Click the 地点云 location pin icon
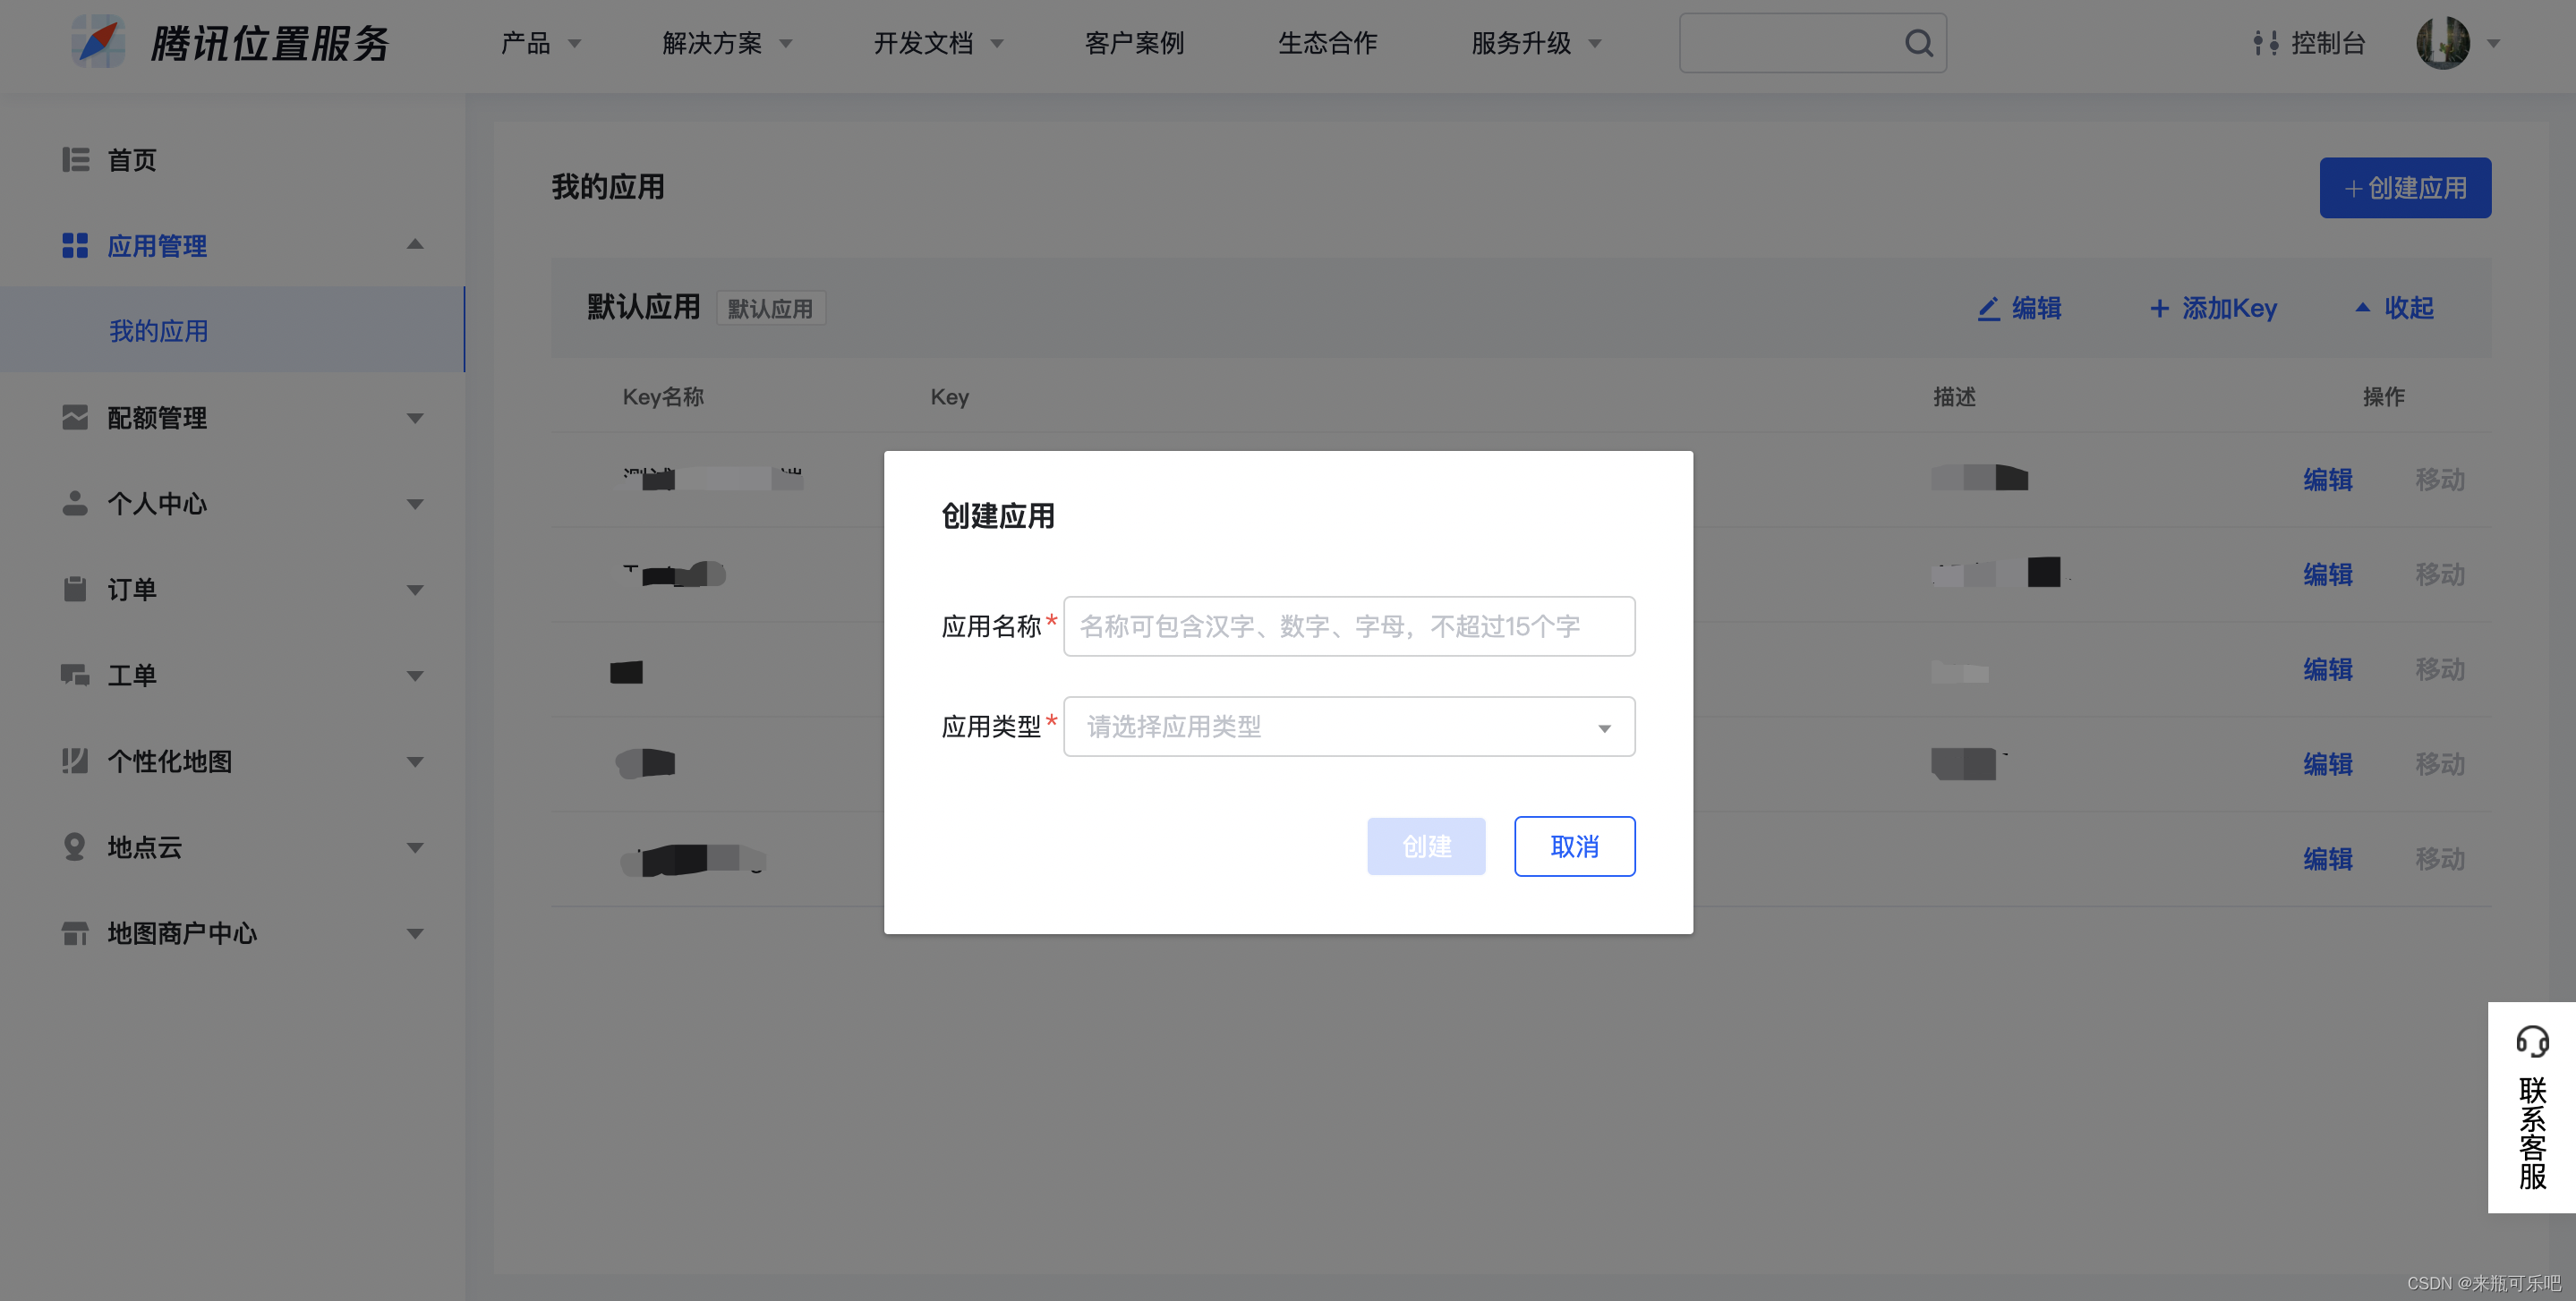 pyautogui.click(x=75, y=847)
